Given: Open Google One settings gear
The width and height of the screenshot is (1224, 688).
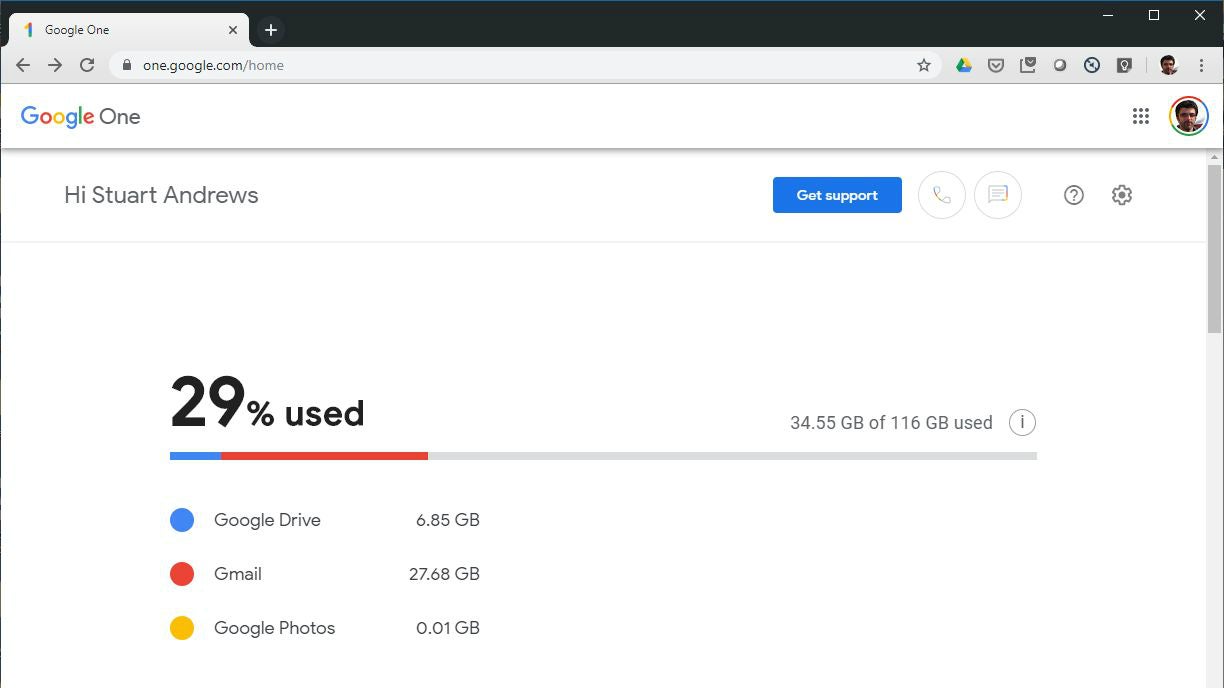Looking at the screenshot, I should 1122,195.
